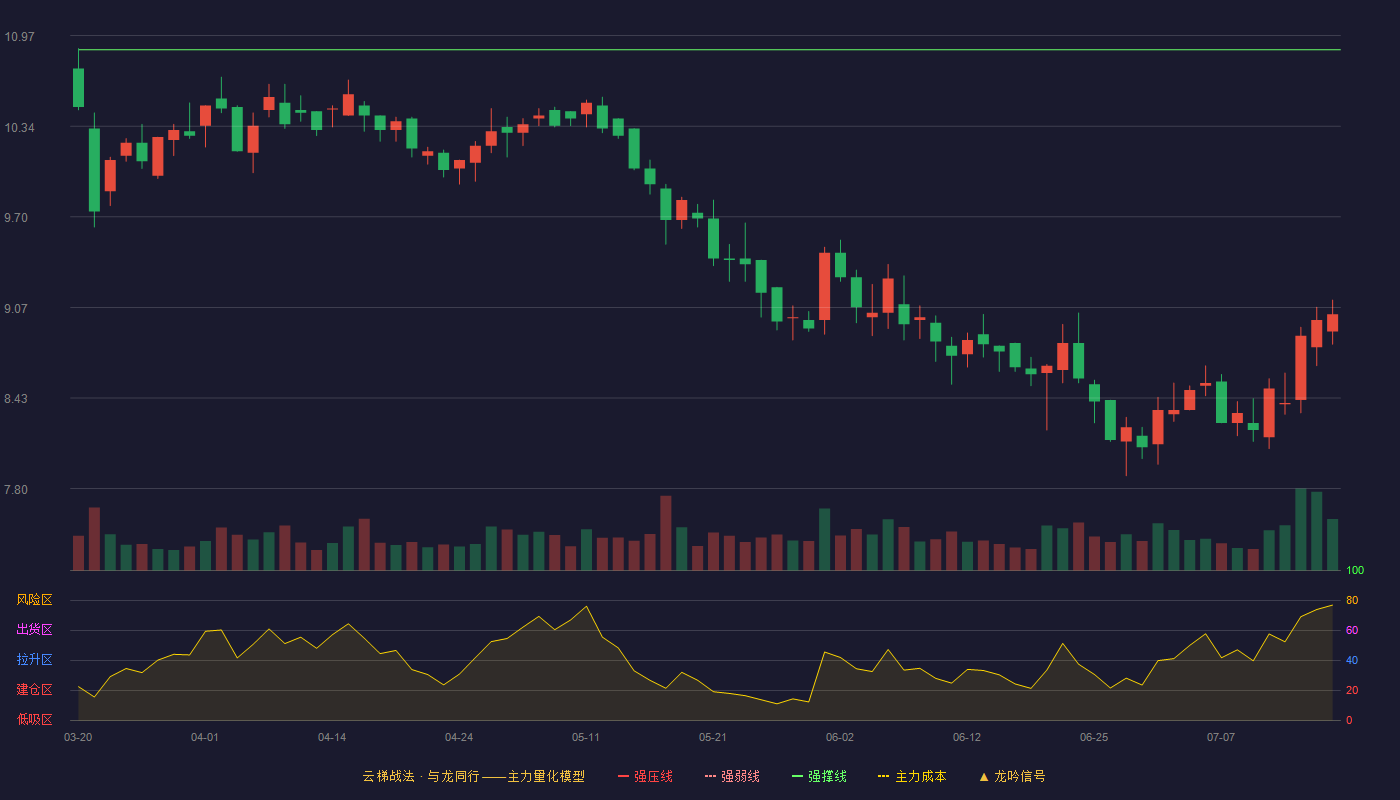This screenshot has width=1400, height=800.
Task: Toggle the 主力成本 legend entry
Action: (912, 776)
